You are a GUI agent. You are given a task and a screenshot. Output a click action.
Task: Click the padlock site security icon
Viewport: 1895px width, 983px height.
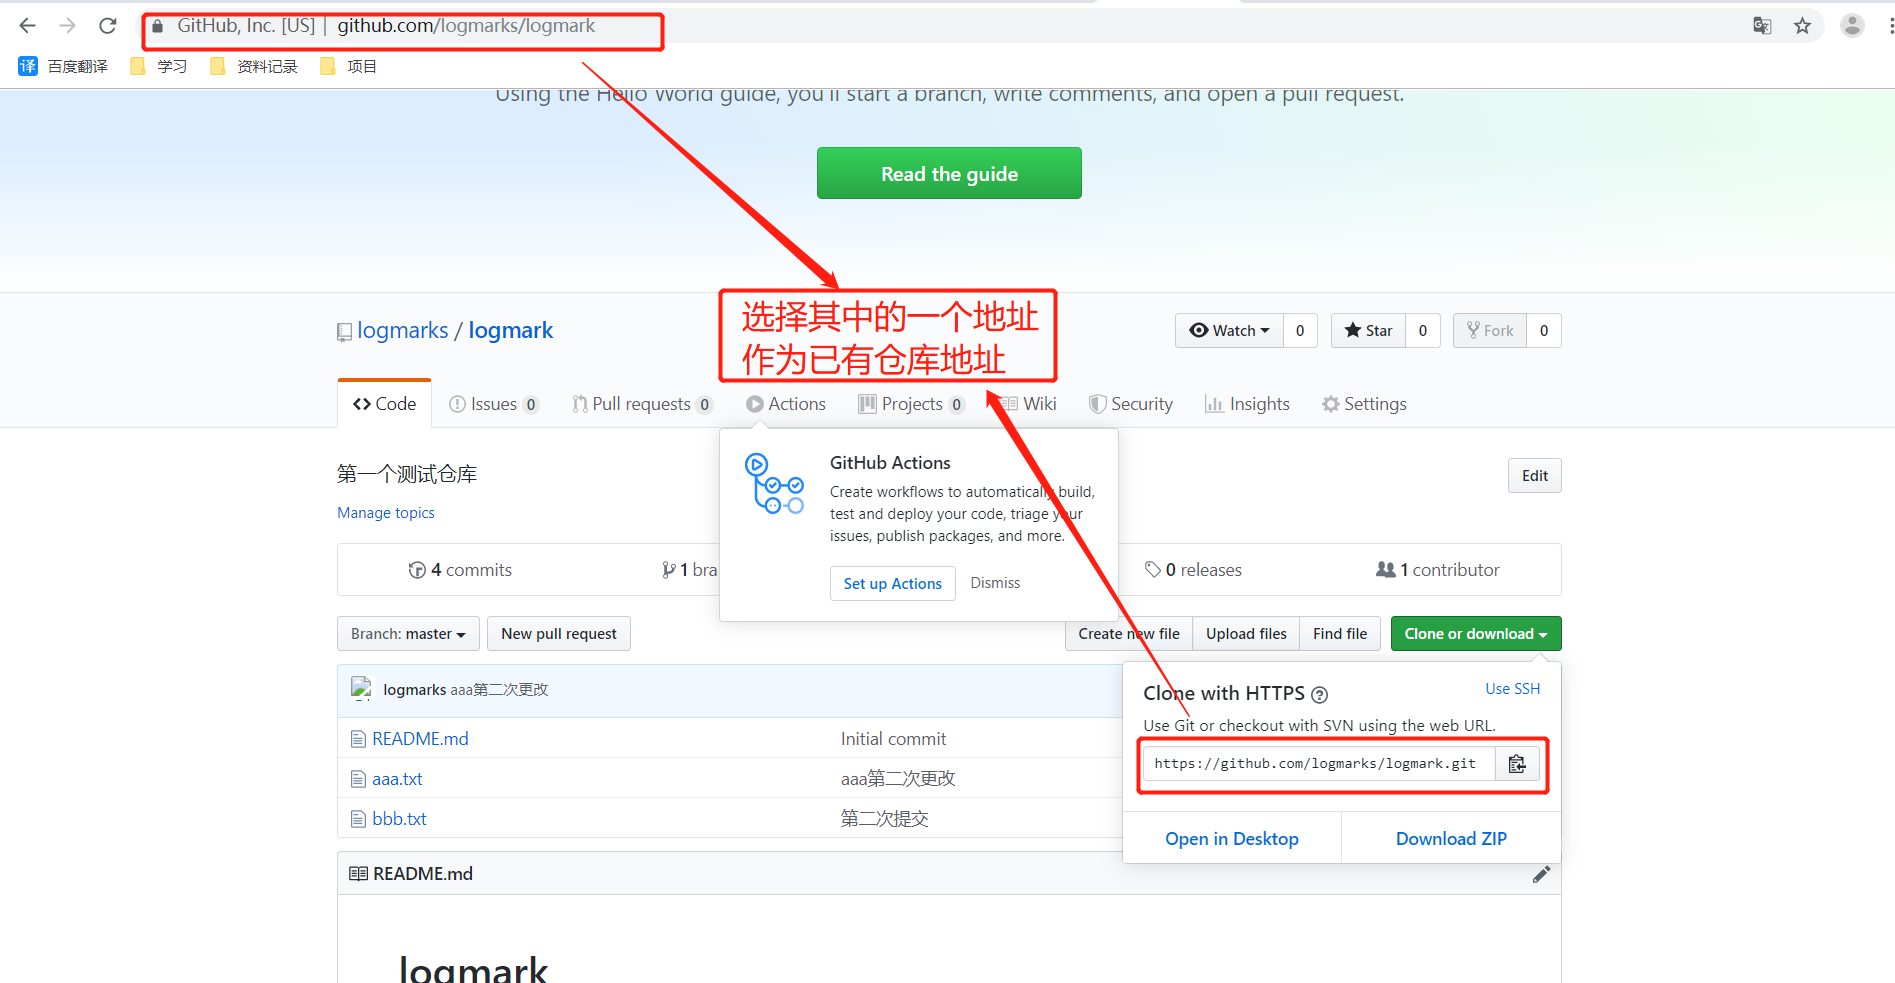point(157,26)
